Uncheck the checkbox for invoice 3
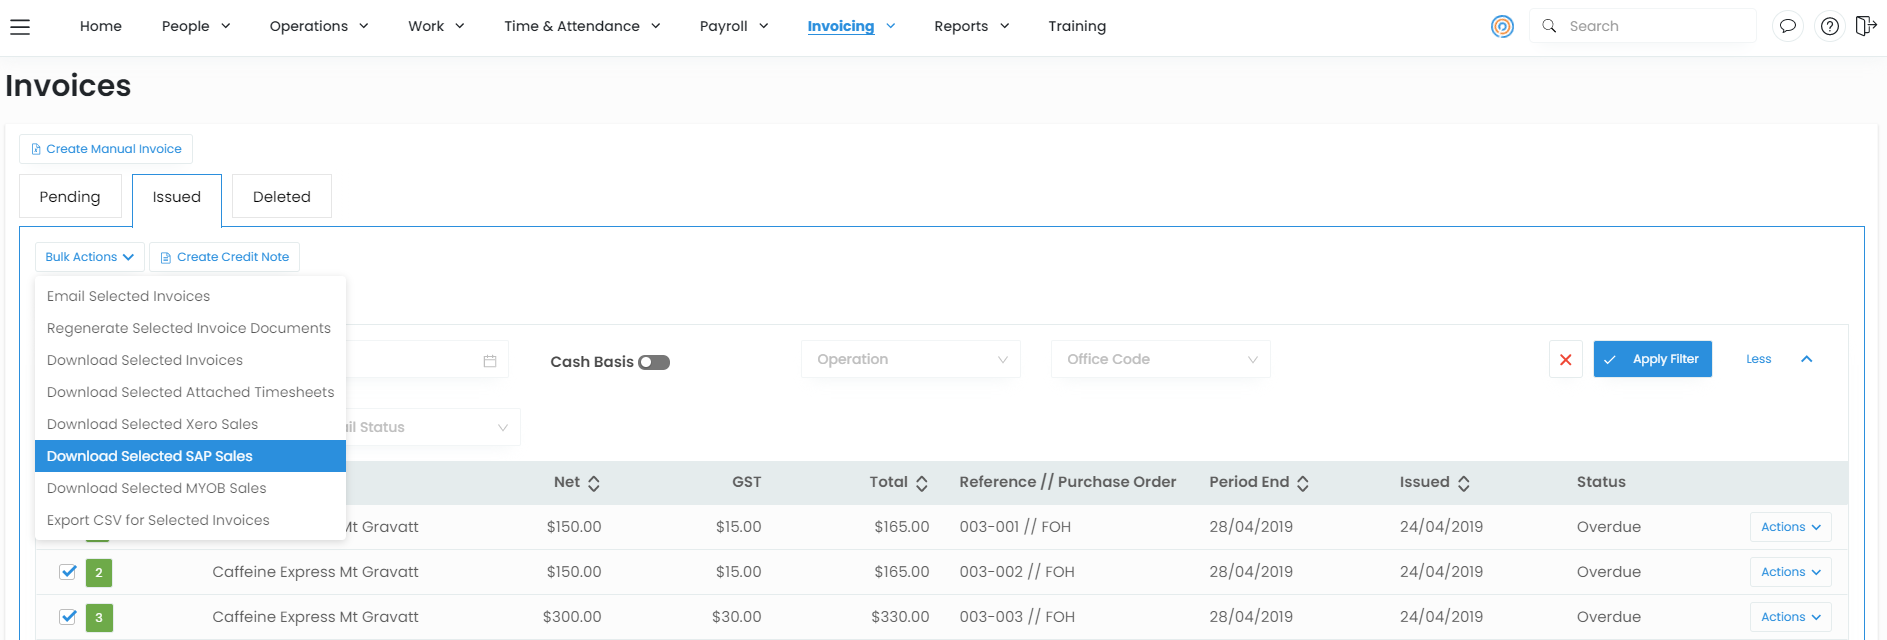Screen dimensions: 1887x640 pyautogui.click(x=68, y=617)
